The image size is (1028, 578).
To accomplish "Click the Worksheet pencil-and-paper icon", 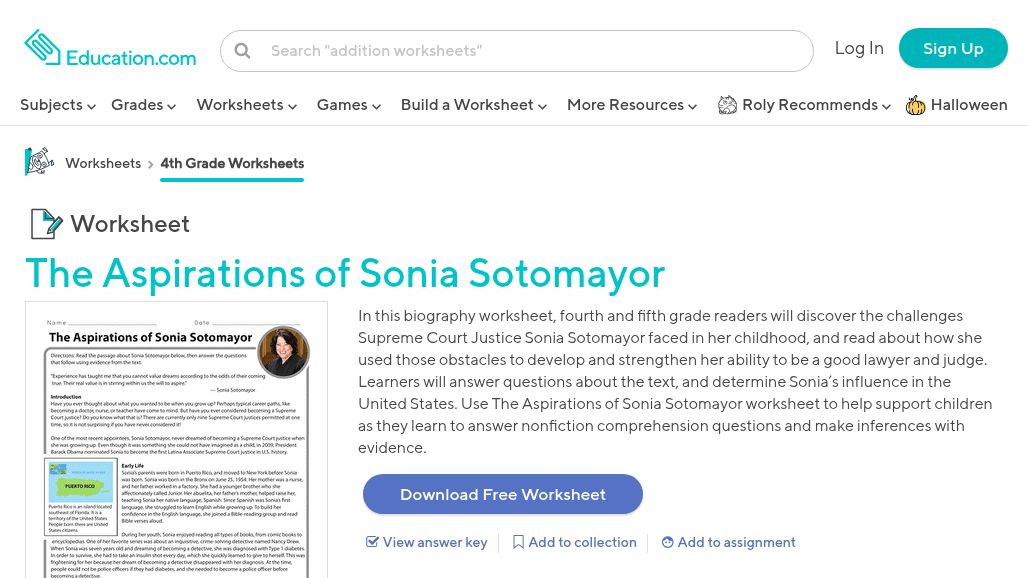I will click(45, 224).
